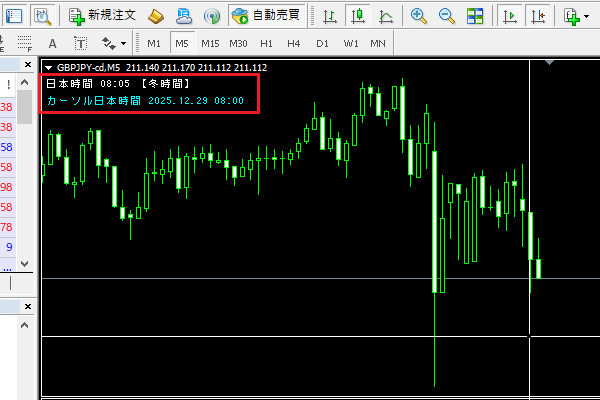Image resolution: width=600 pixels, height=400 pixels.
Task: Click the triangle beside GBPJPY-cd,M5 title
Action: click(x=48, y=68)
